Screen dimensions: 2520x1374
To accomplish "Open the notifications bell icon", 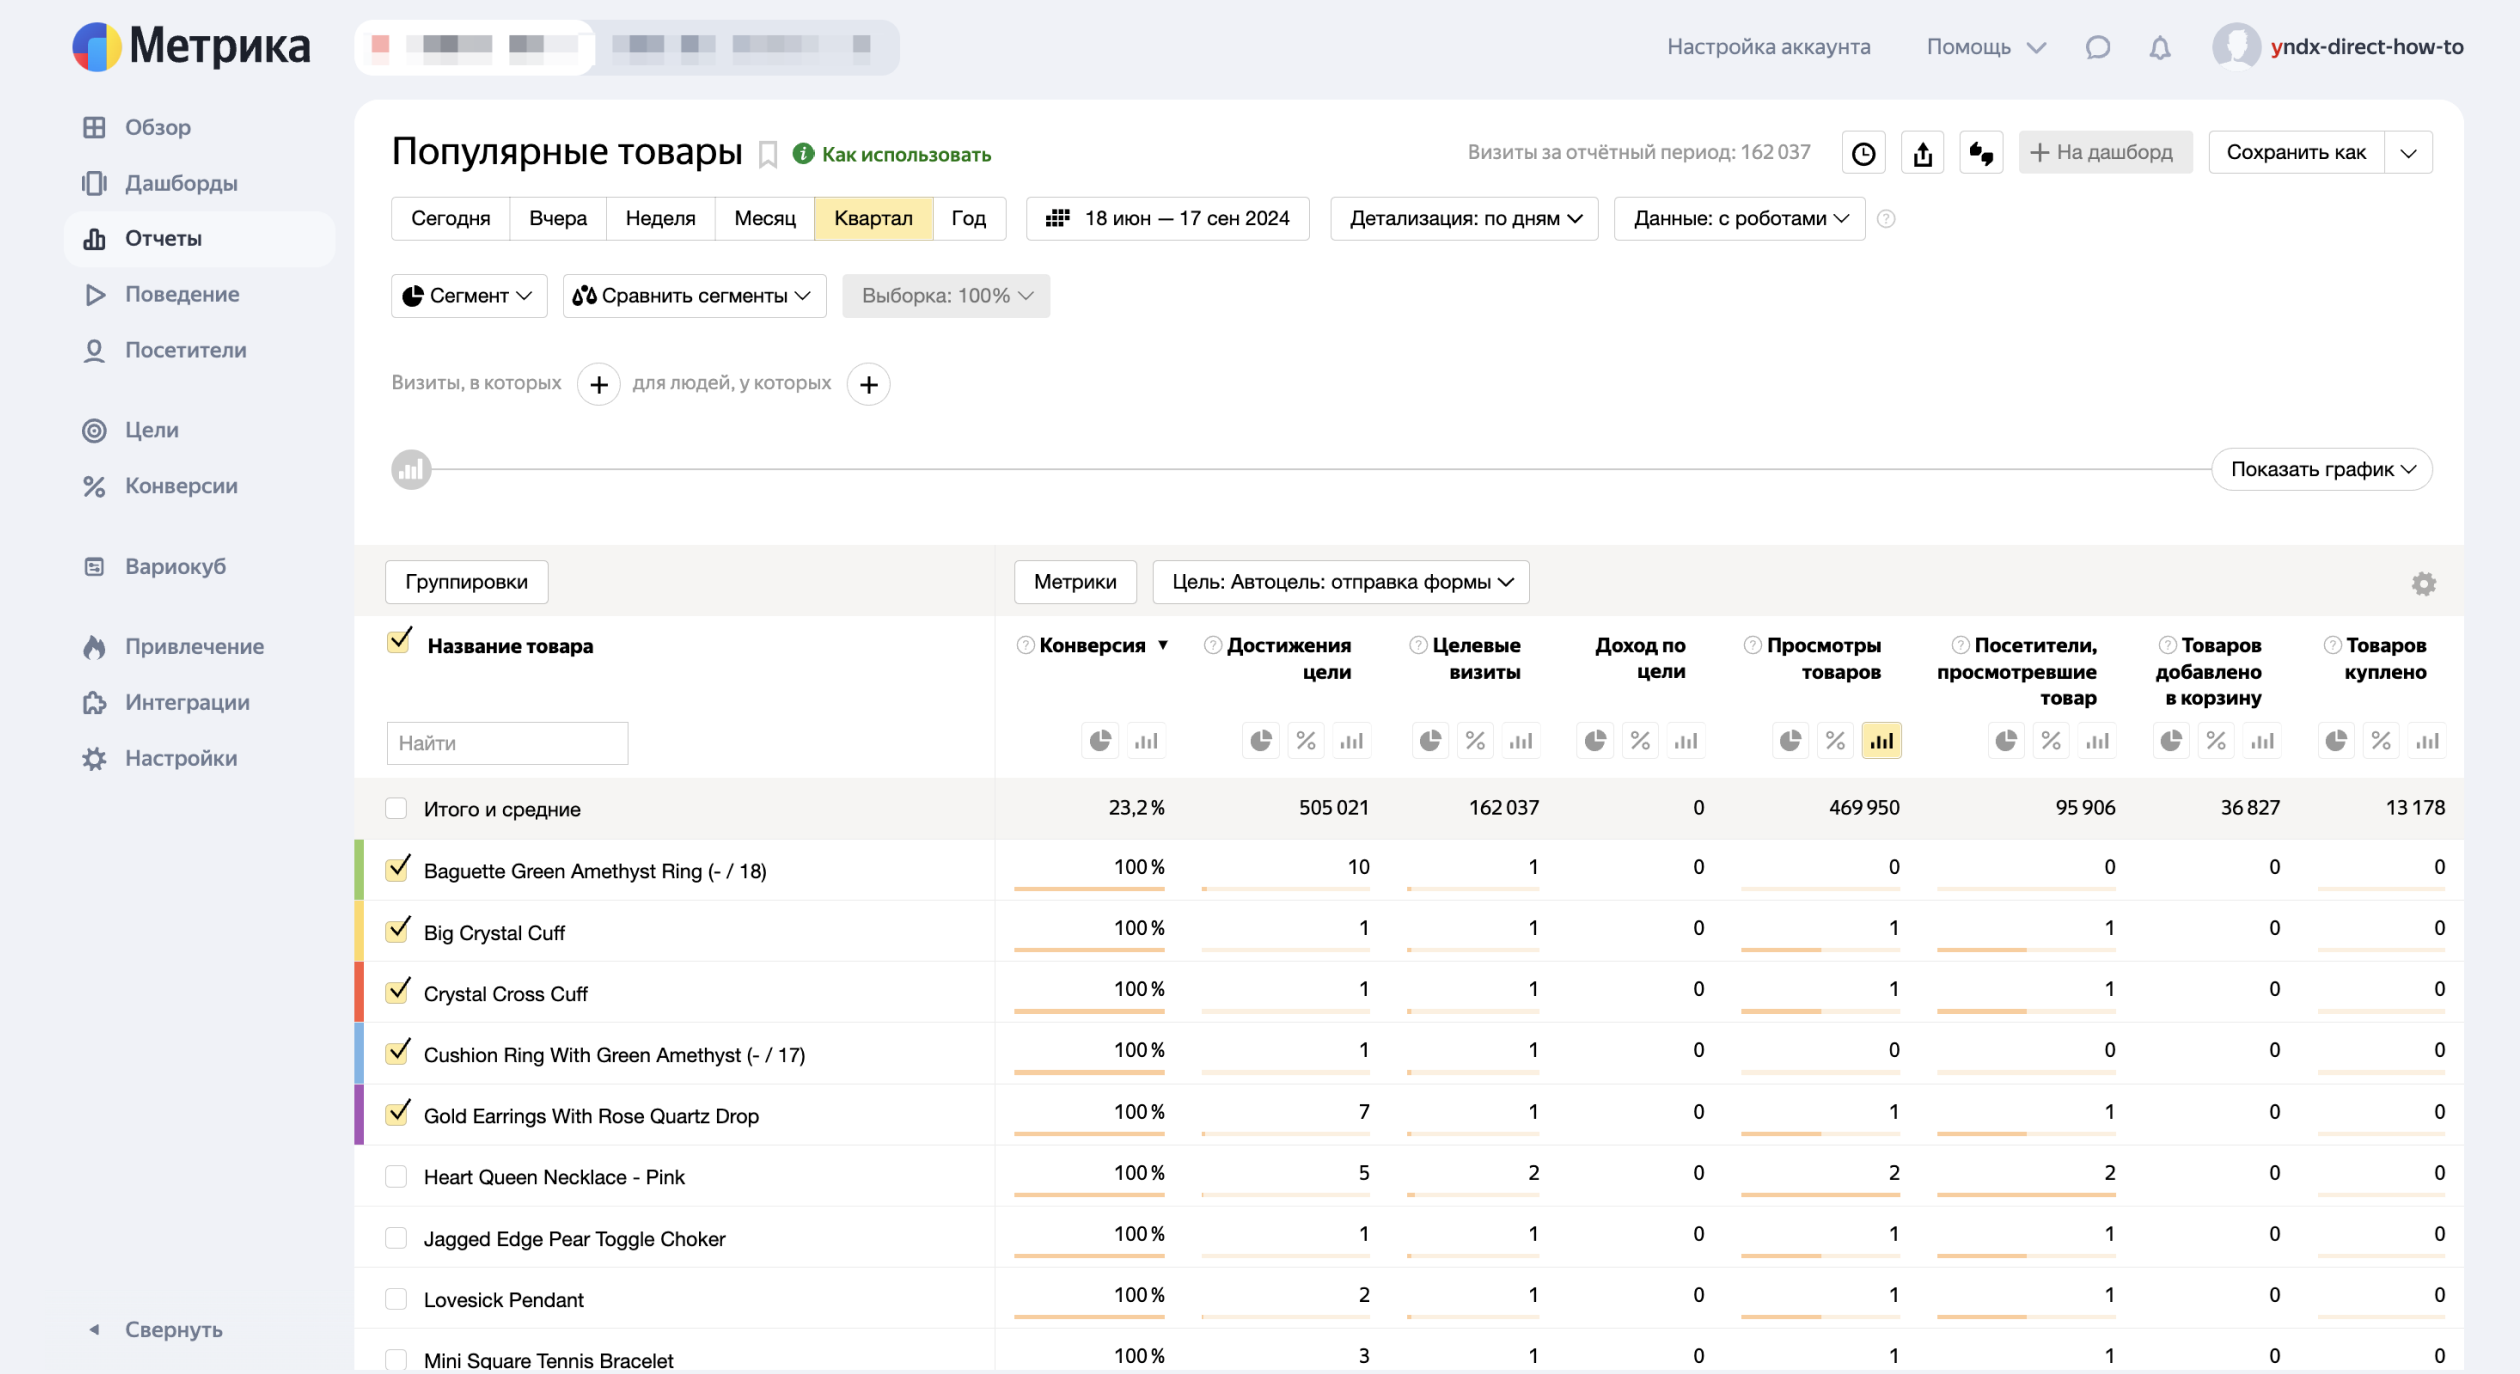I will pyautogui.click(x=2159, y=47).
